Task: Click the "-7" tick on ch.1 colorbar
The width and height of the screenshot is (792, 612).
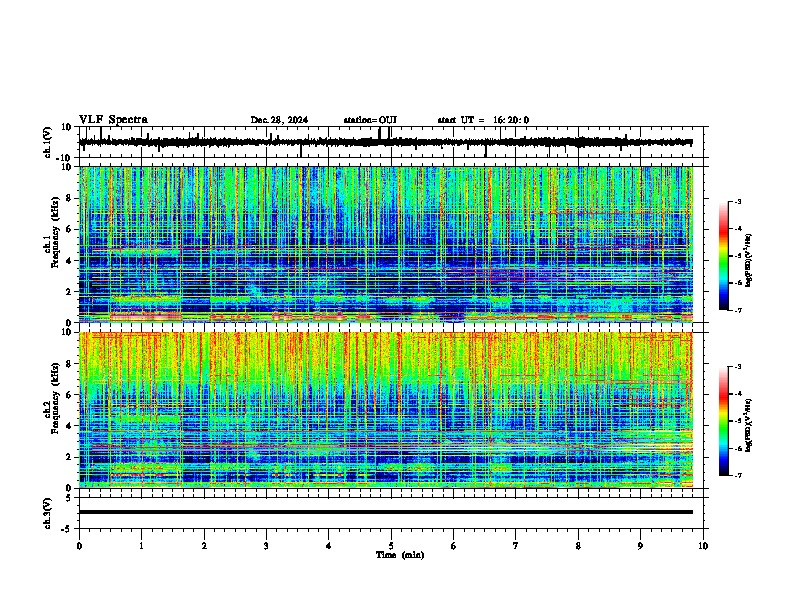Action: tap(738, 310)
